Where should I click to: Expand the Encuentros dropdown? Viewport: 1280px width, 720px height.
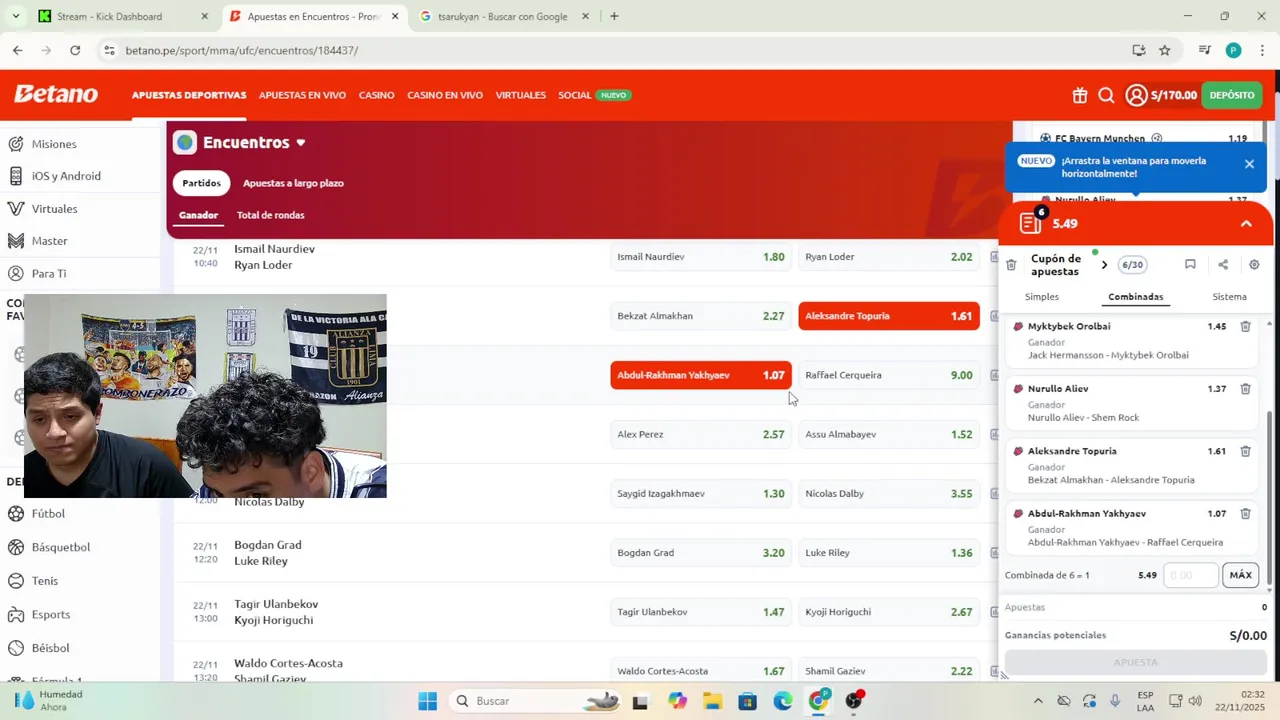(x=300, y=143)
